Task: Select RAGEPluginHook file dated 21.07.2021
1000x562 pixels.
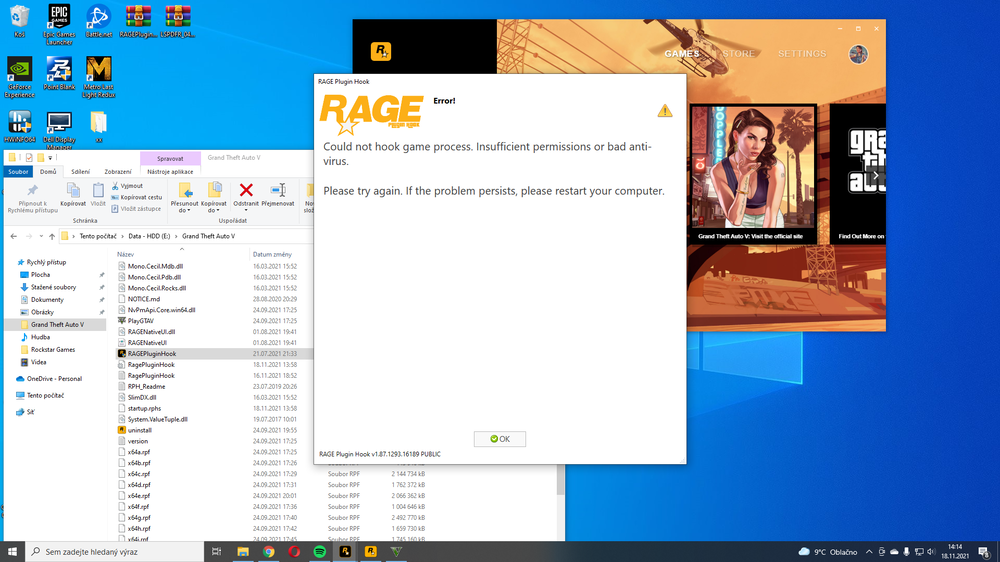Action: pyautogui.click(x=151, y=353)
